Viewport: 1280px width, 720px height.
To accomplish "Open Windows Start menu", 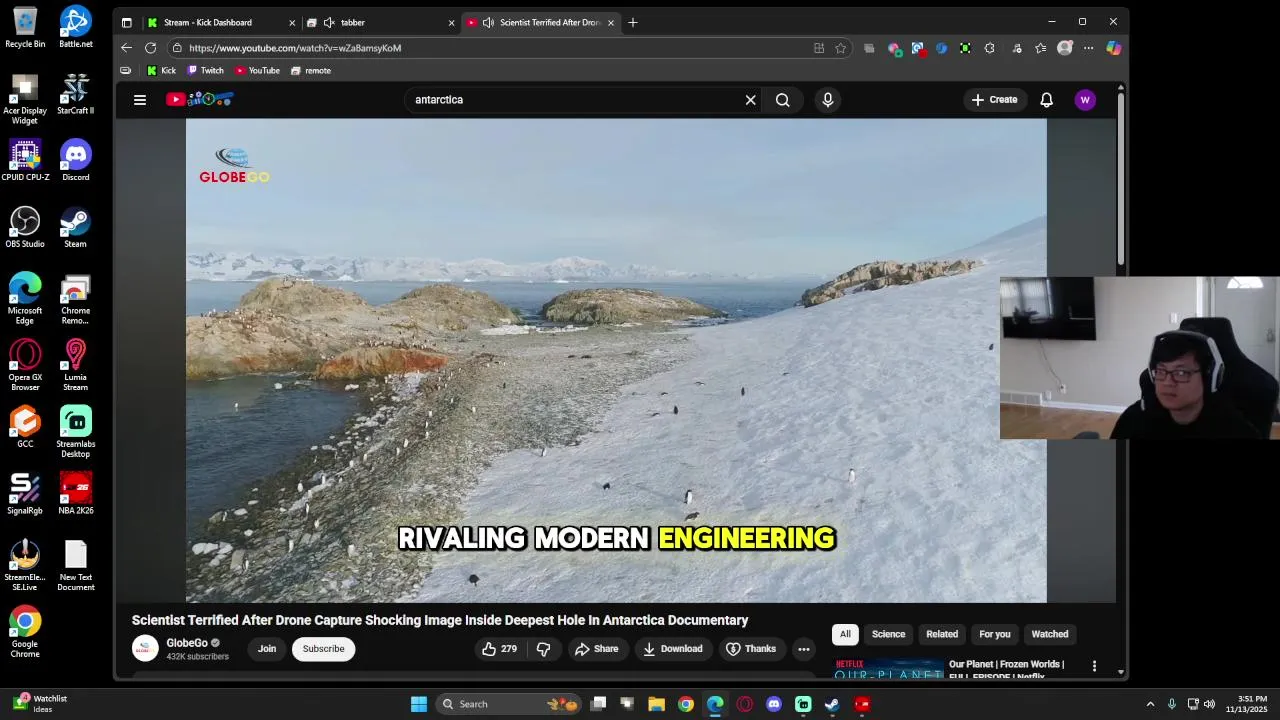I will (419, 704).
